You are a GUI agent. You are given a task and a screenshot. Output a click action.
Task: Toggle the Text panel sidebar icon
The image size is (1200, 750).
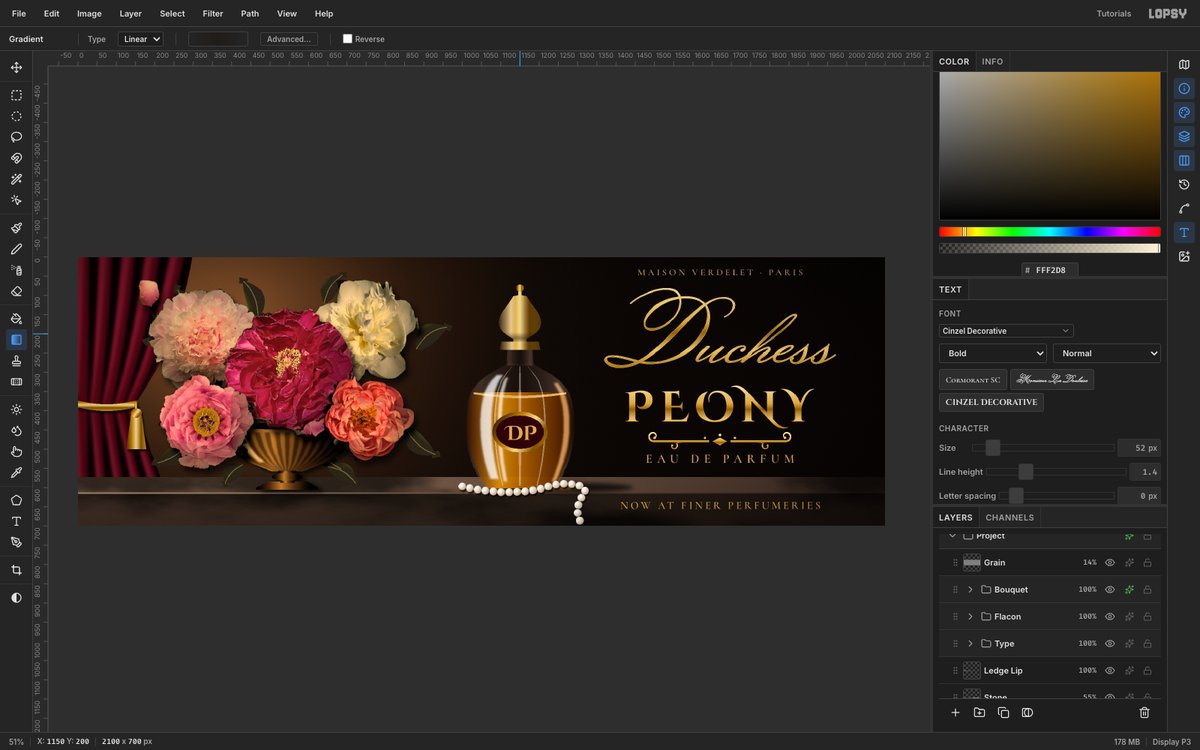1184,232
